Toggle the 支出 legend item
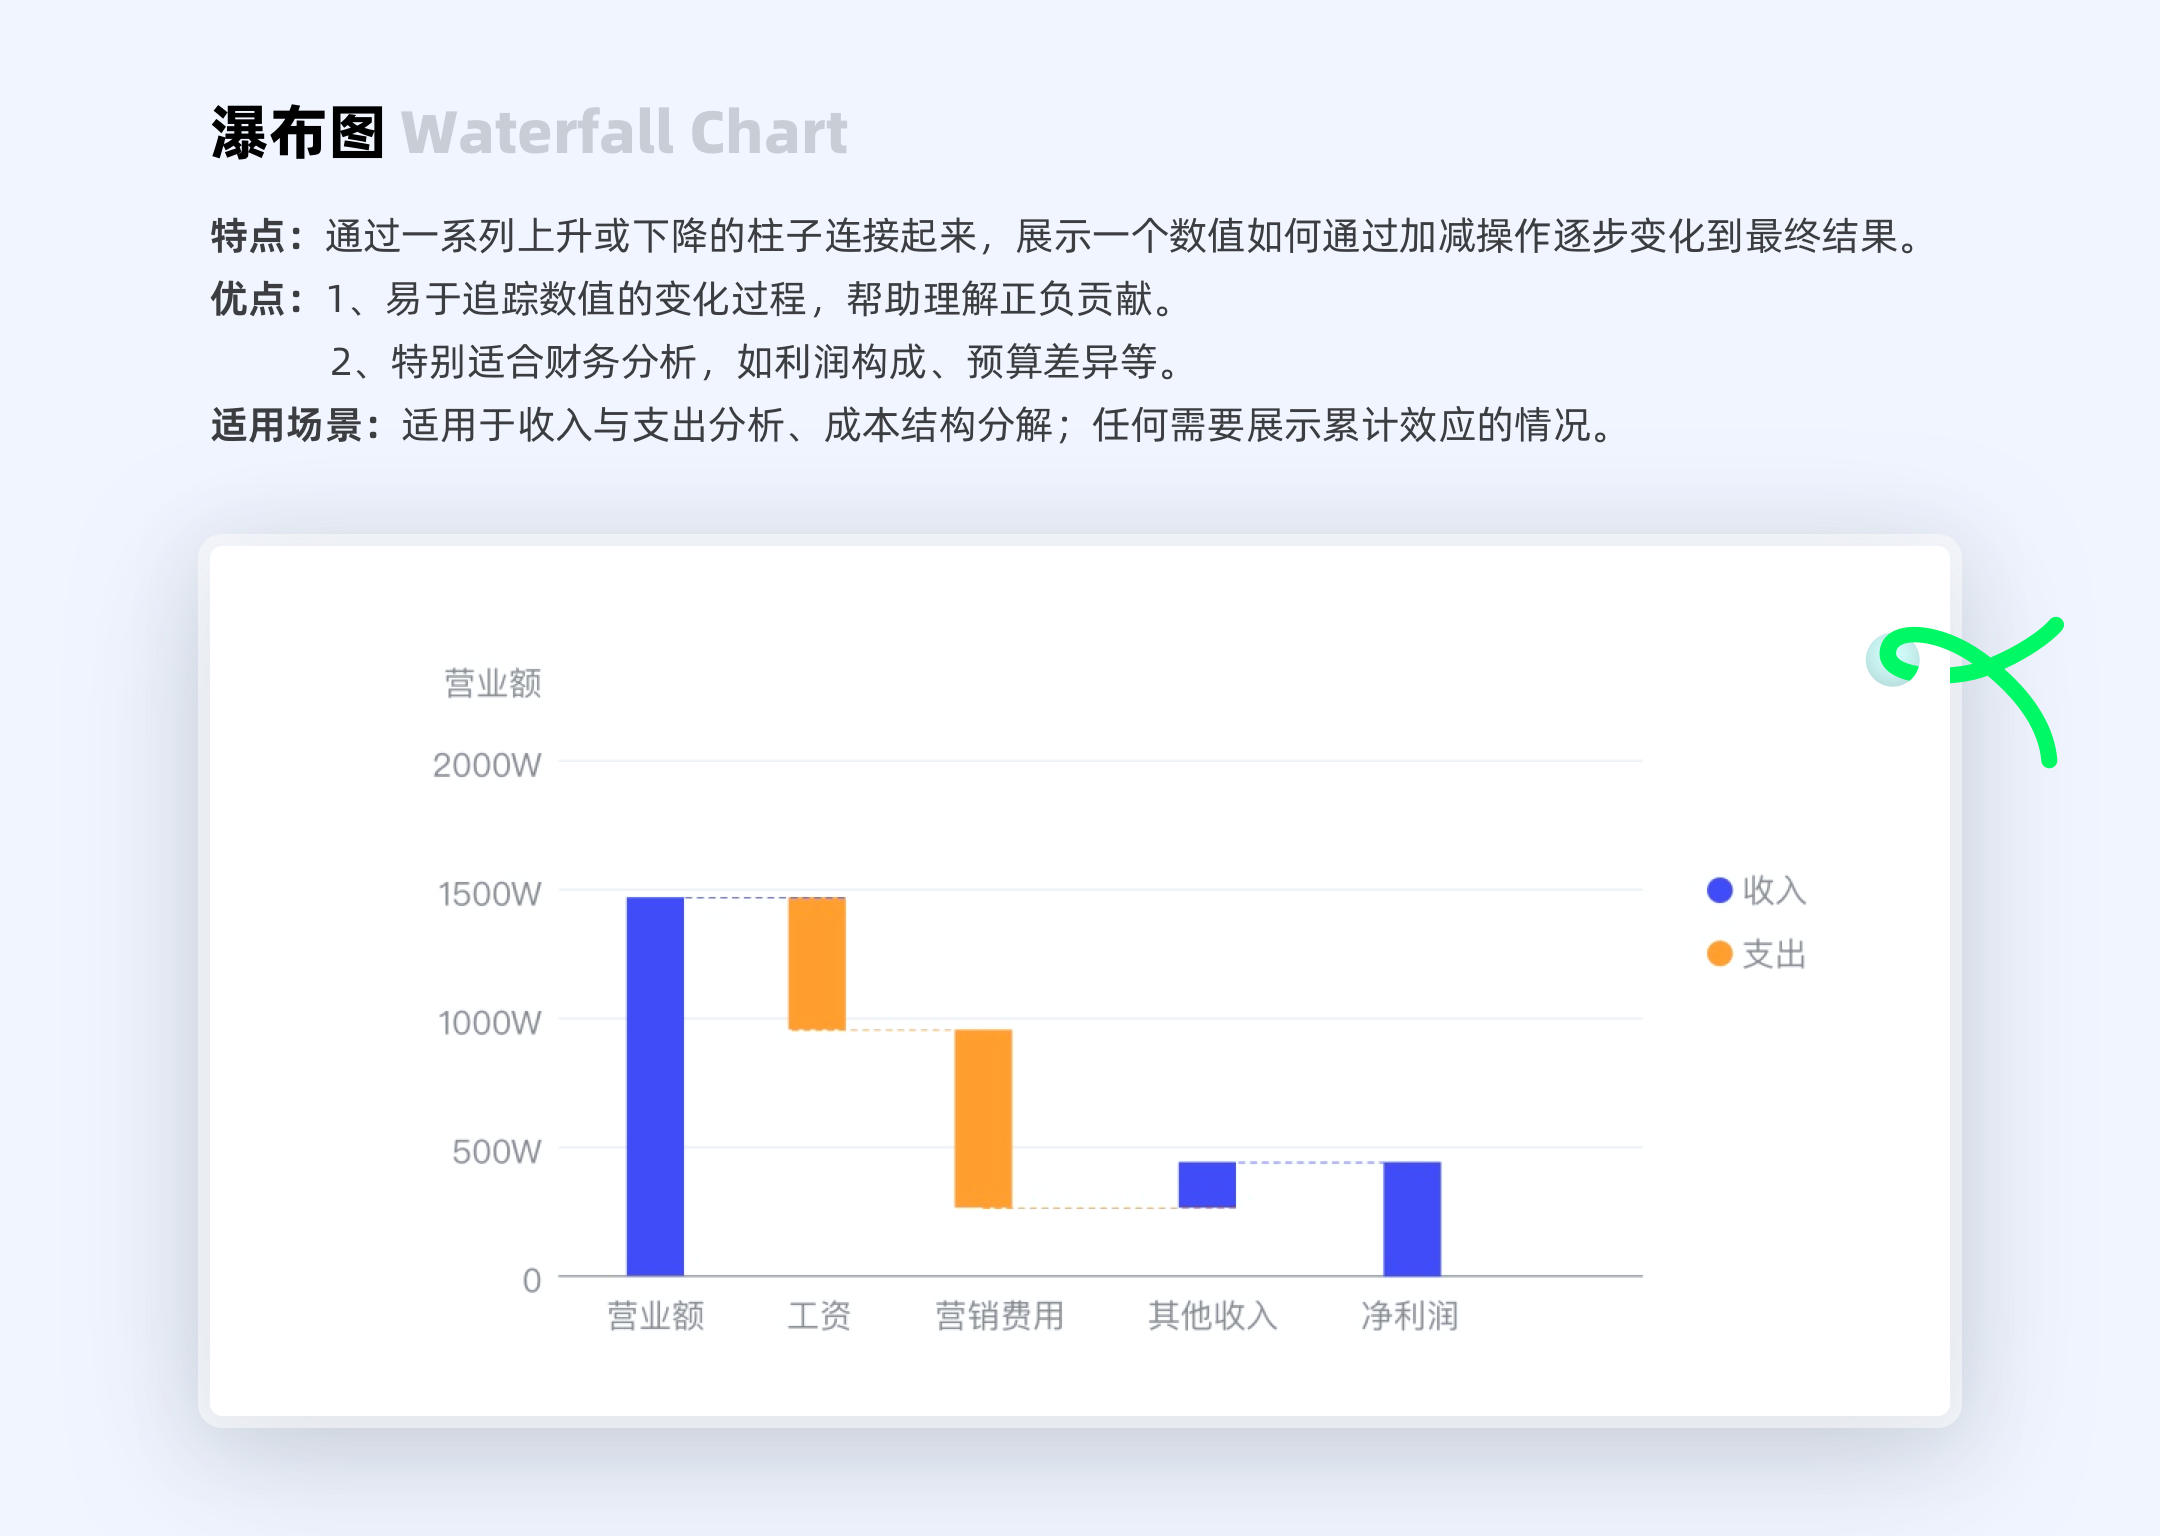This screenshot has width=2160, height=1536. click(x=1756, y=954)
